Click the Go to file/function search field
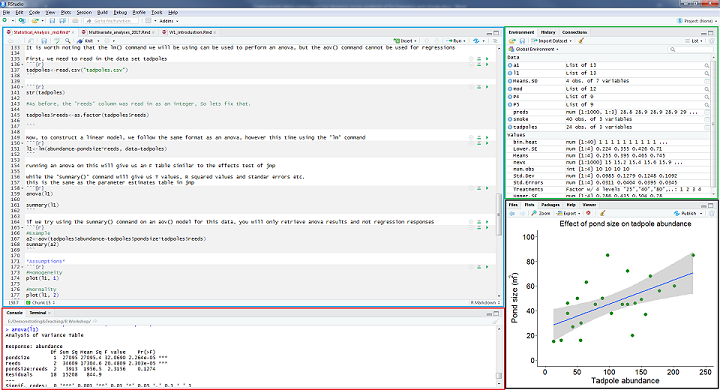Screen dimensions: 720x390 (112, 21)
